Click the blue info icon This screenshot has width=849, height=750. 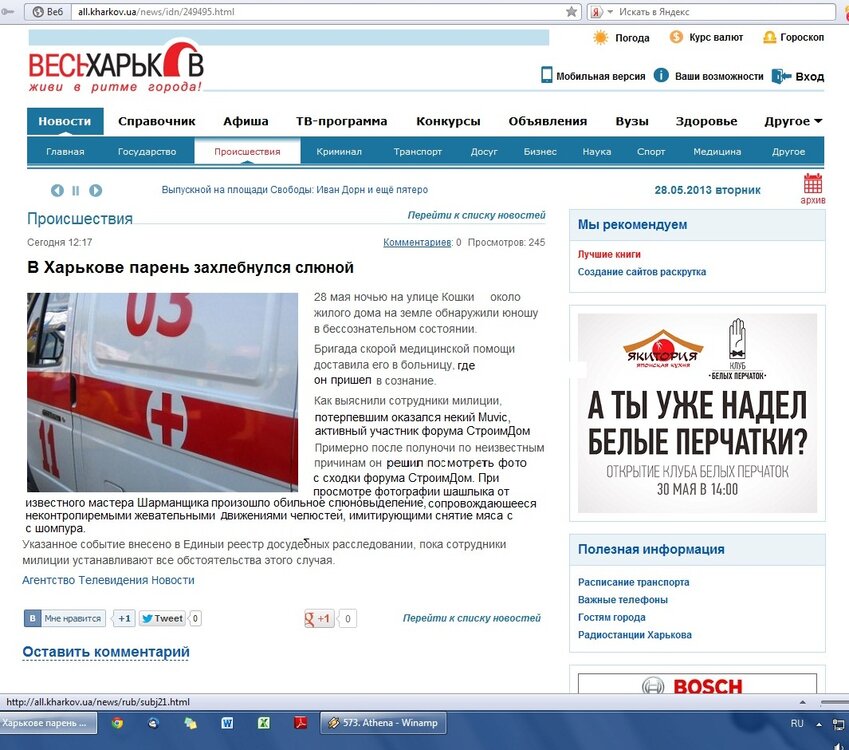(661, 75)
